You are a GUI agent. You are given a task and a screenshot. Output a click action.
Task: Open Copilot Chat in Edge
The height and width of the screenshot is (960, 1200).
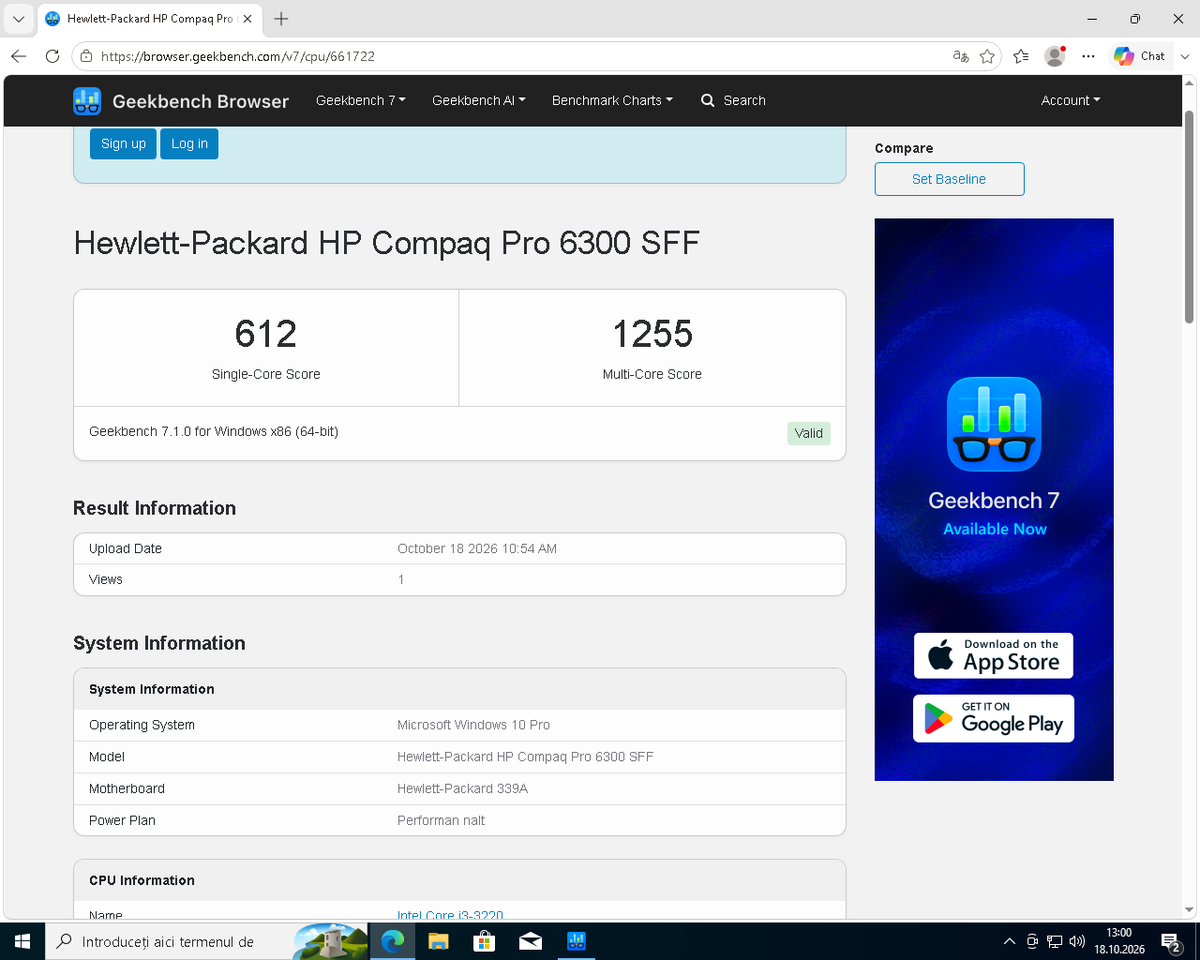tap(1139, 57)
